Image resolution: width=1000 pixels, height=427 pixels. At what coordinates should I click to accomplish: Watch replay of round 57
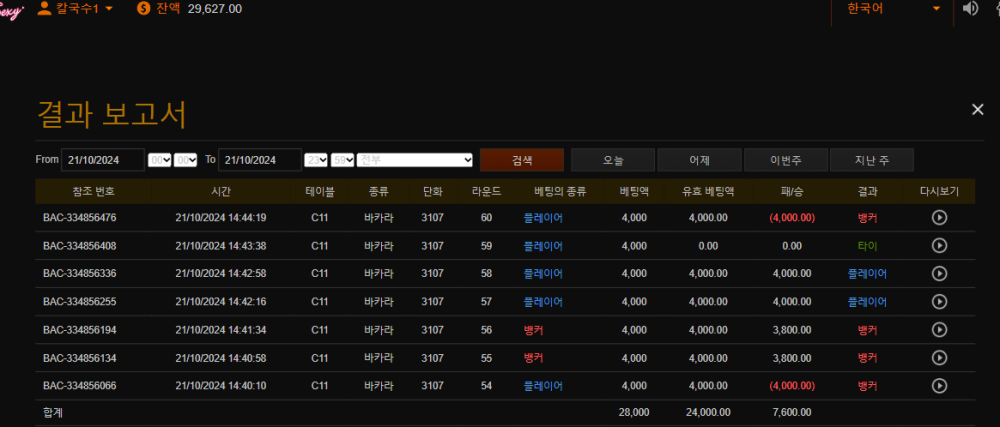939,301
